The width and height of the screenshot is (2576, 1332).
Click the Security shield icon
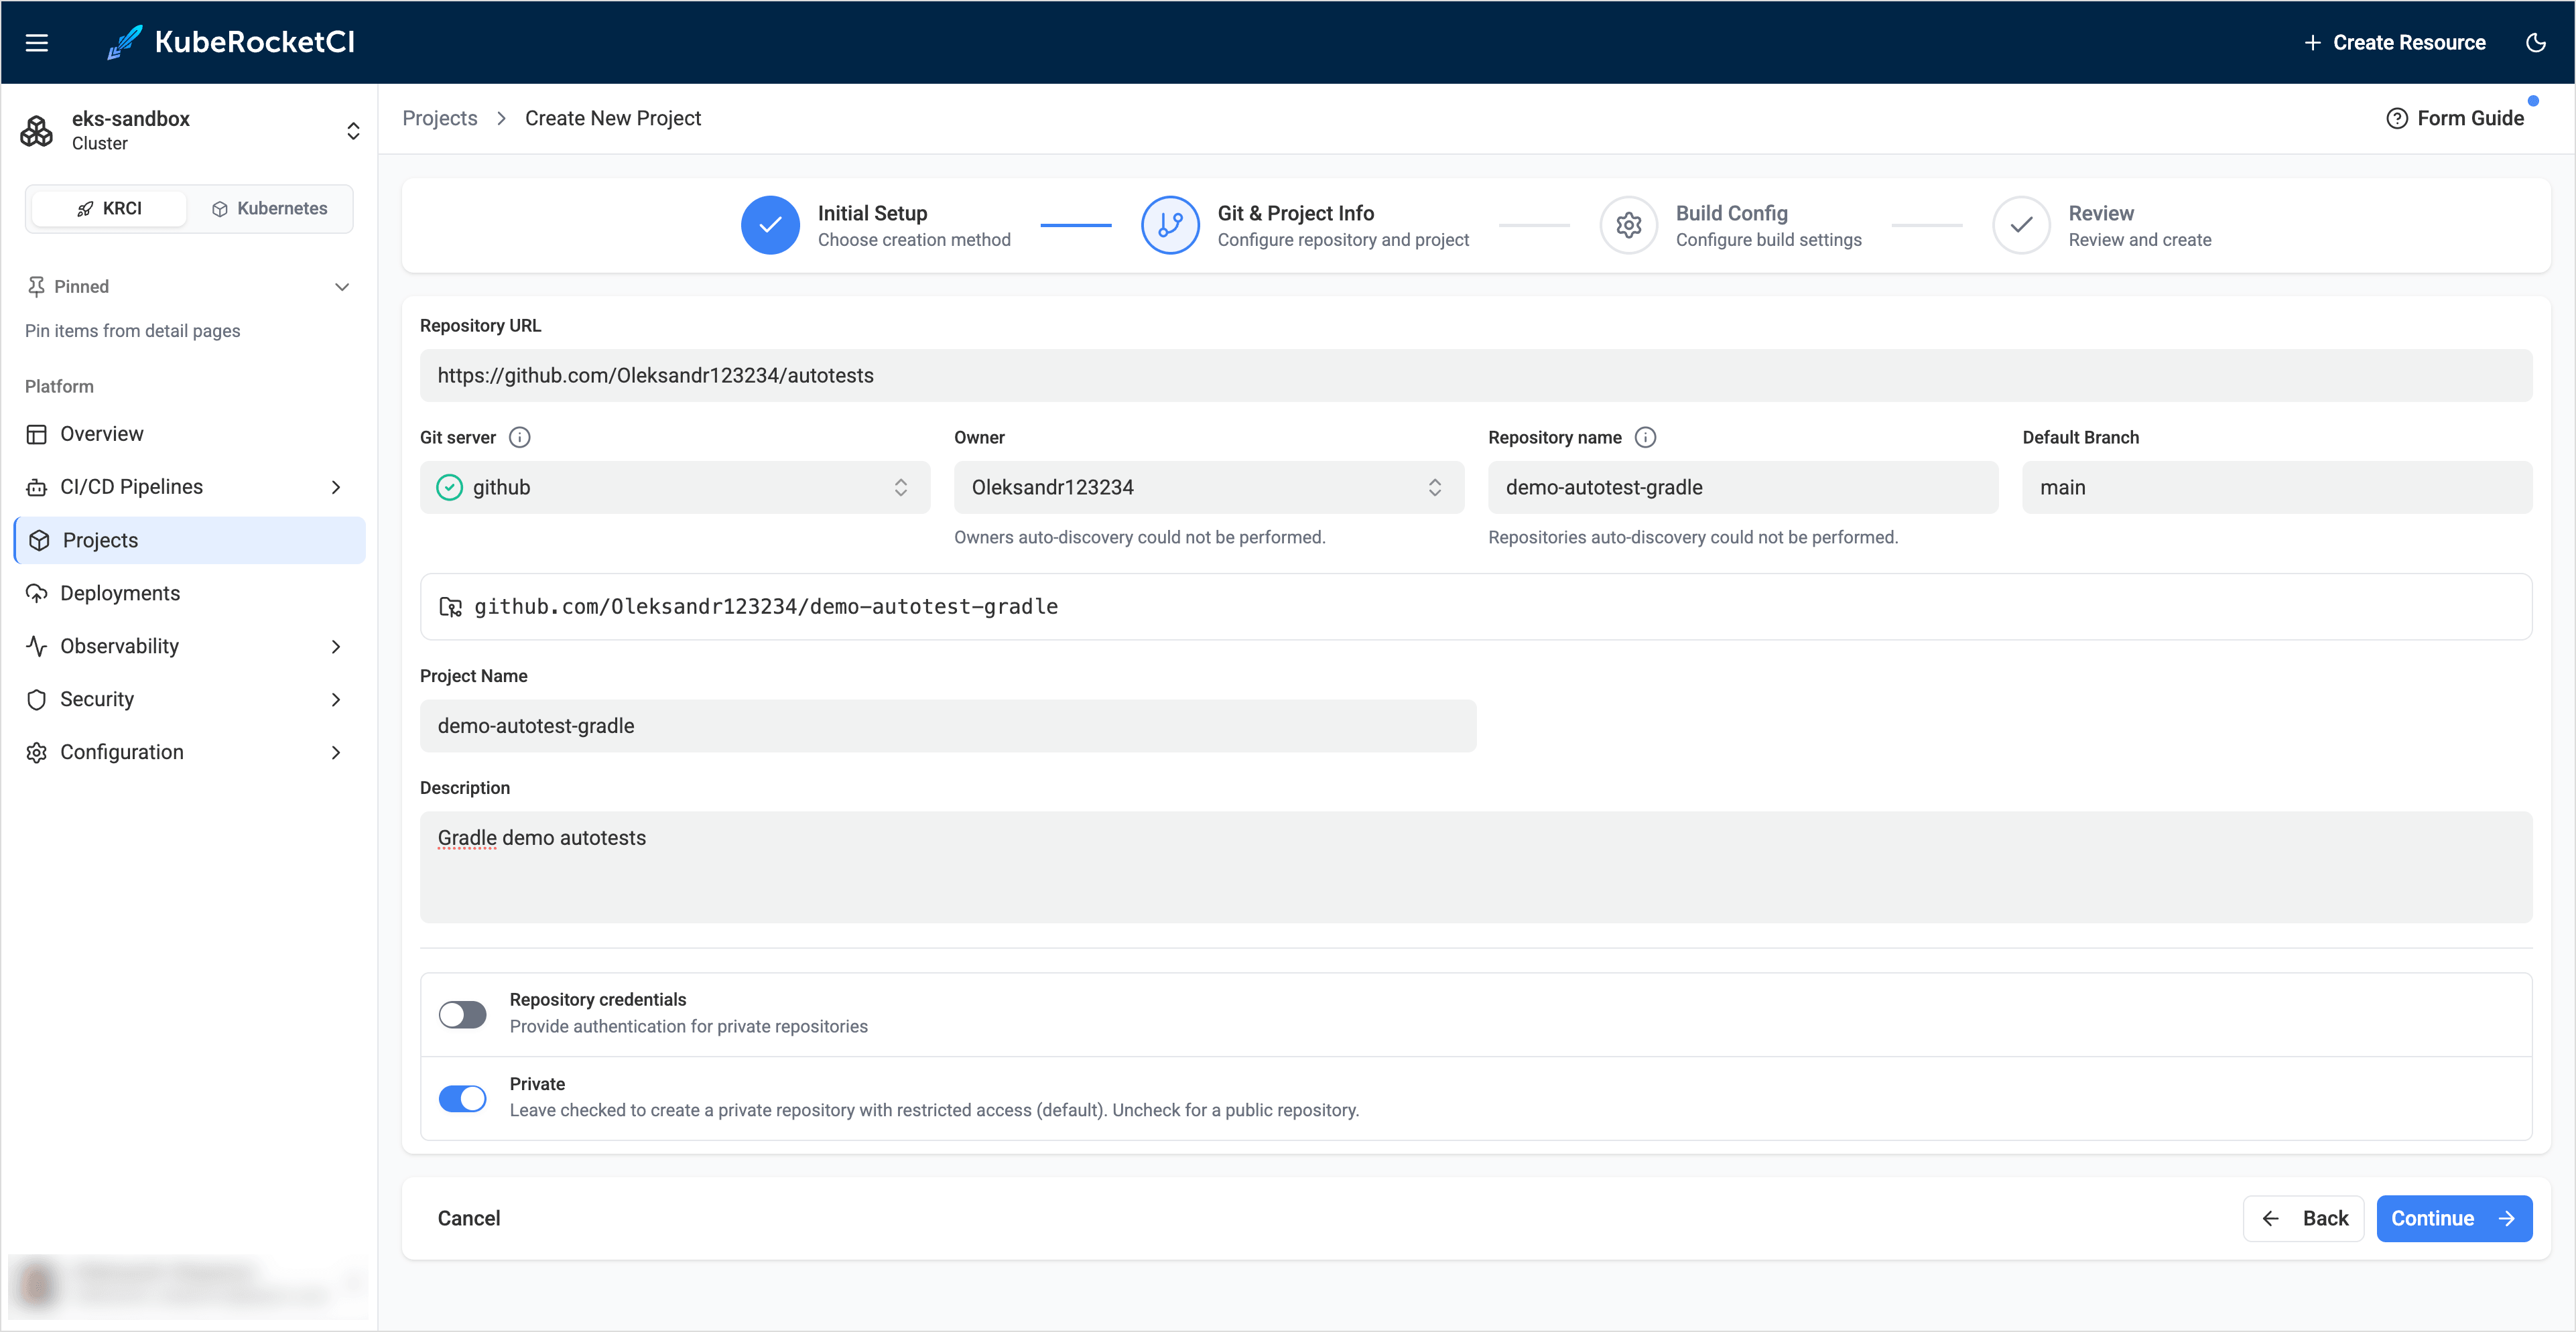pyautogui.click(x=37, y=699)
